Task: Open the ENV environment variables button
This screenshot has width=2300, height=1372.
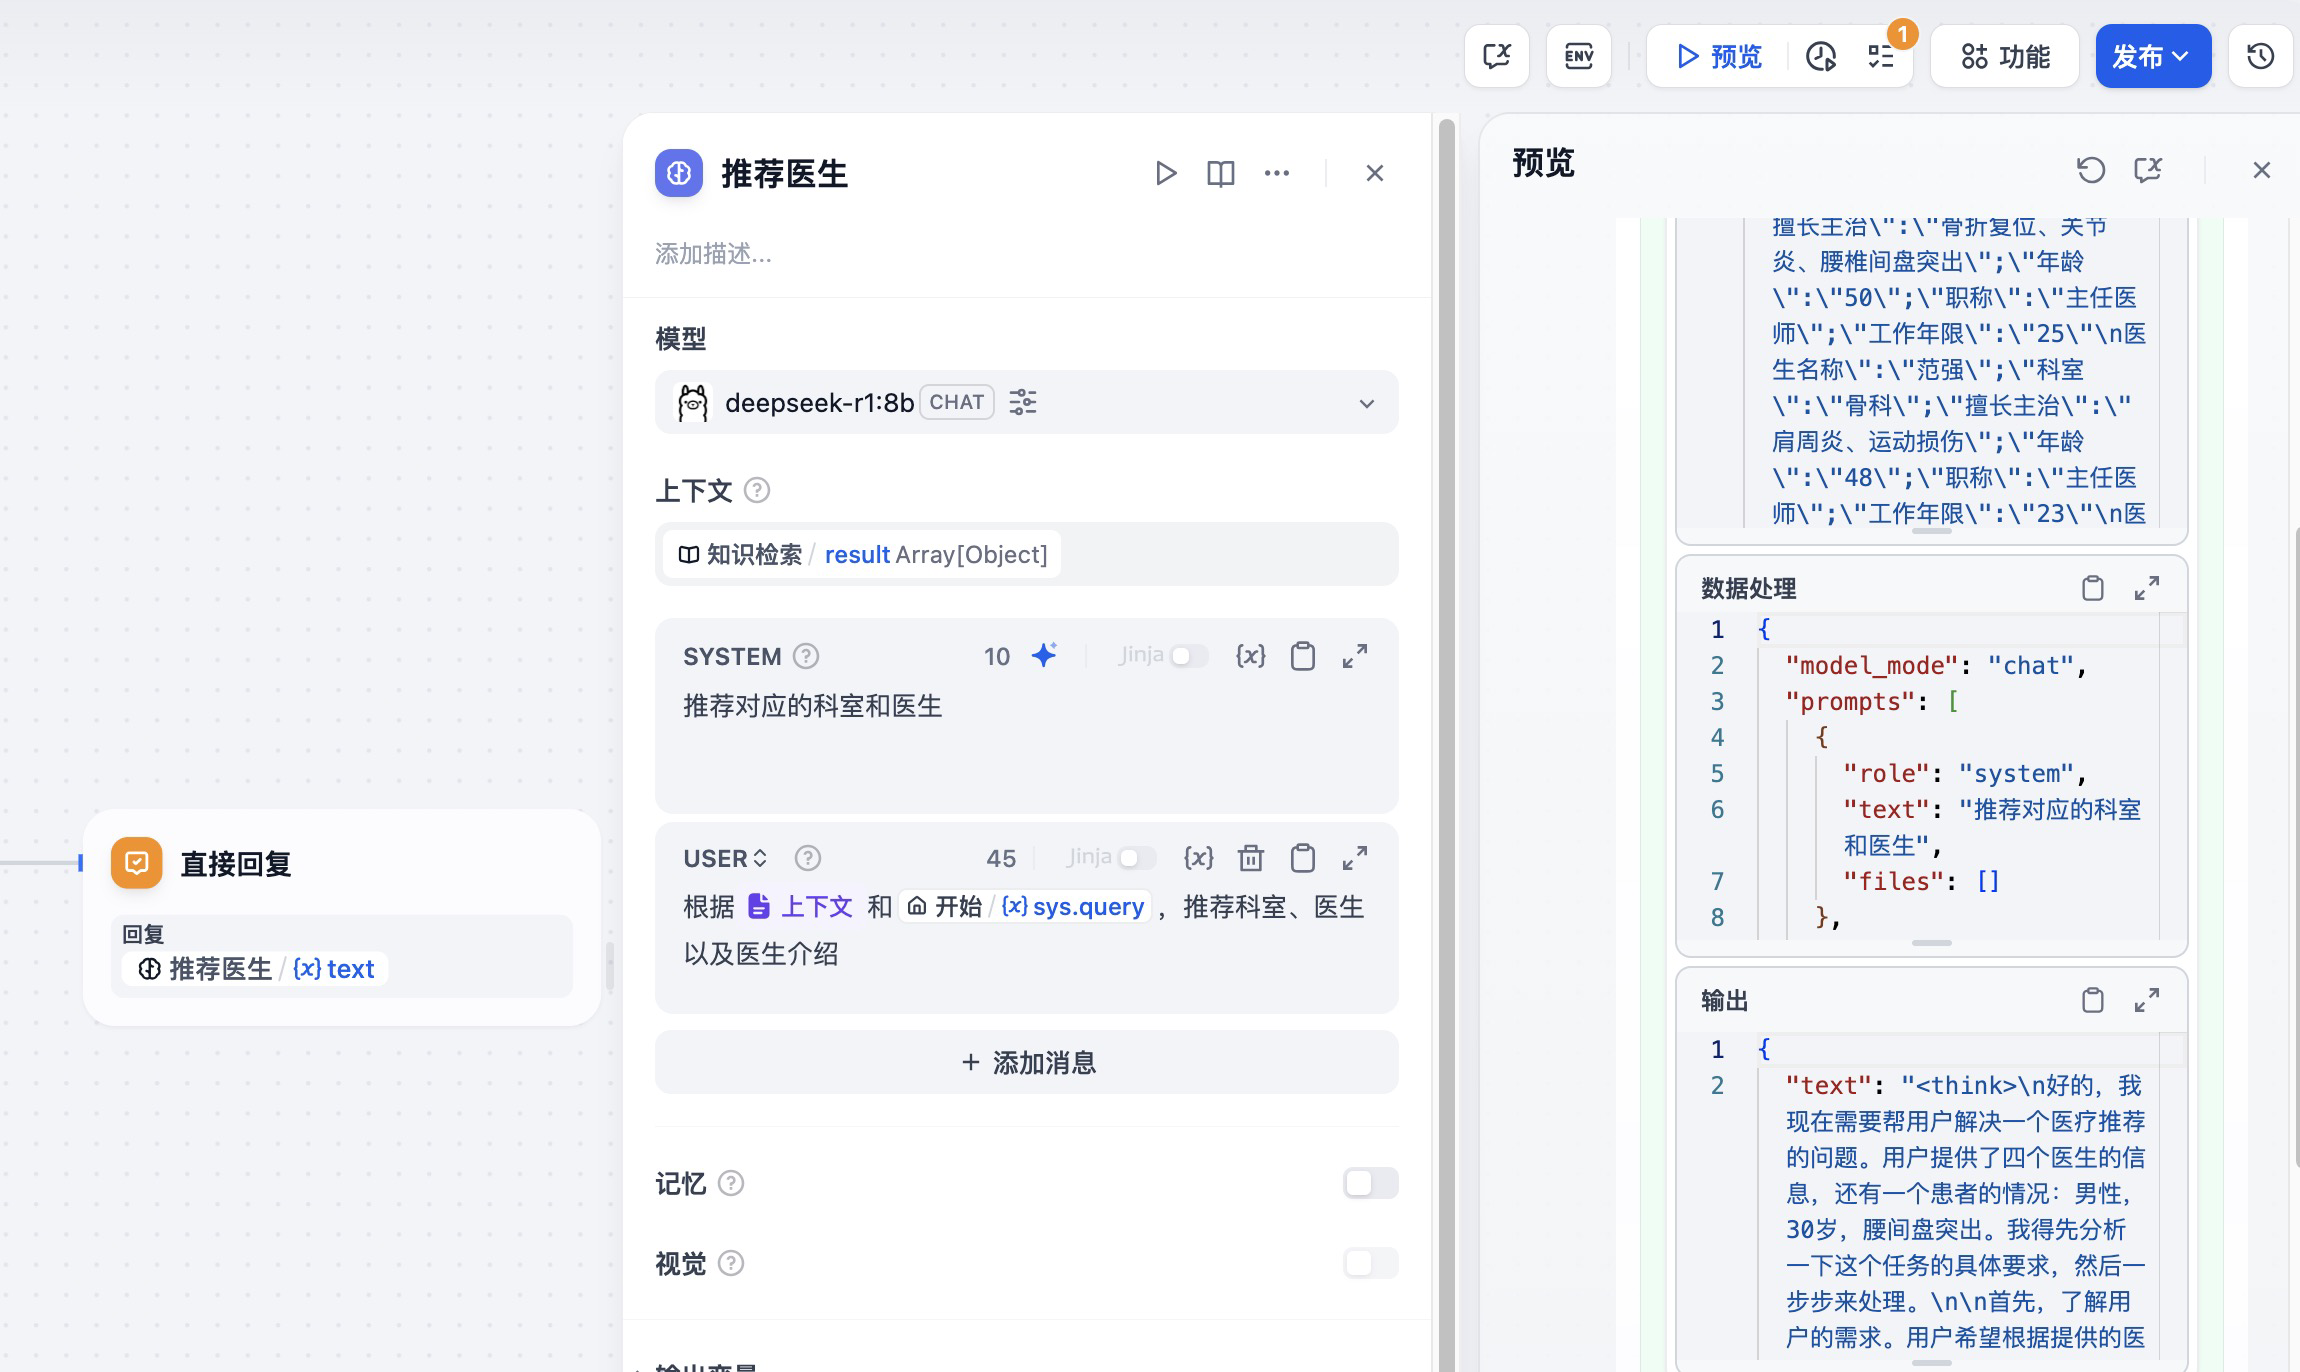Action: coord(1578,56)
